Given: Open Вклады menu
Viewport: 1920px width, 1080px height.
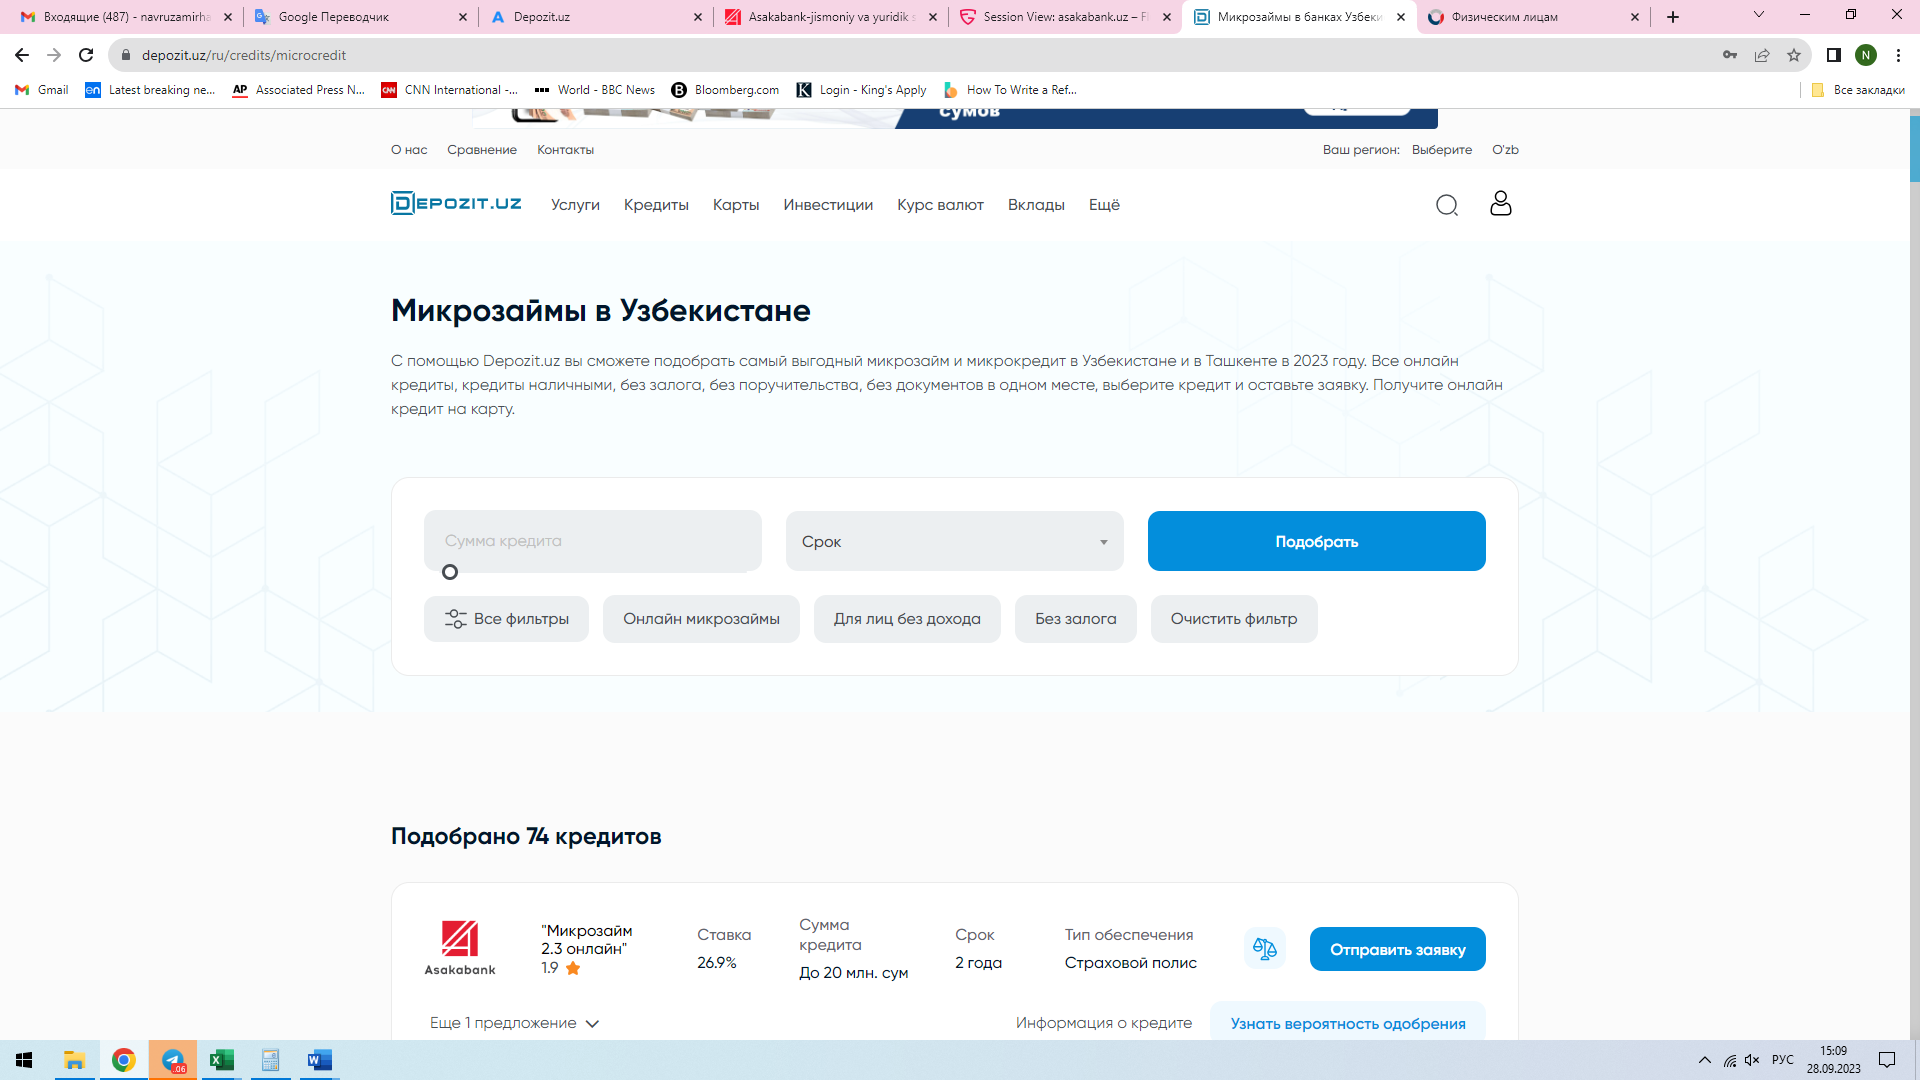Looking at the screenshot, I should (x=1036, y=205).
